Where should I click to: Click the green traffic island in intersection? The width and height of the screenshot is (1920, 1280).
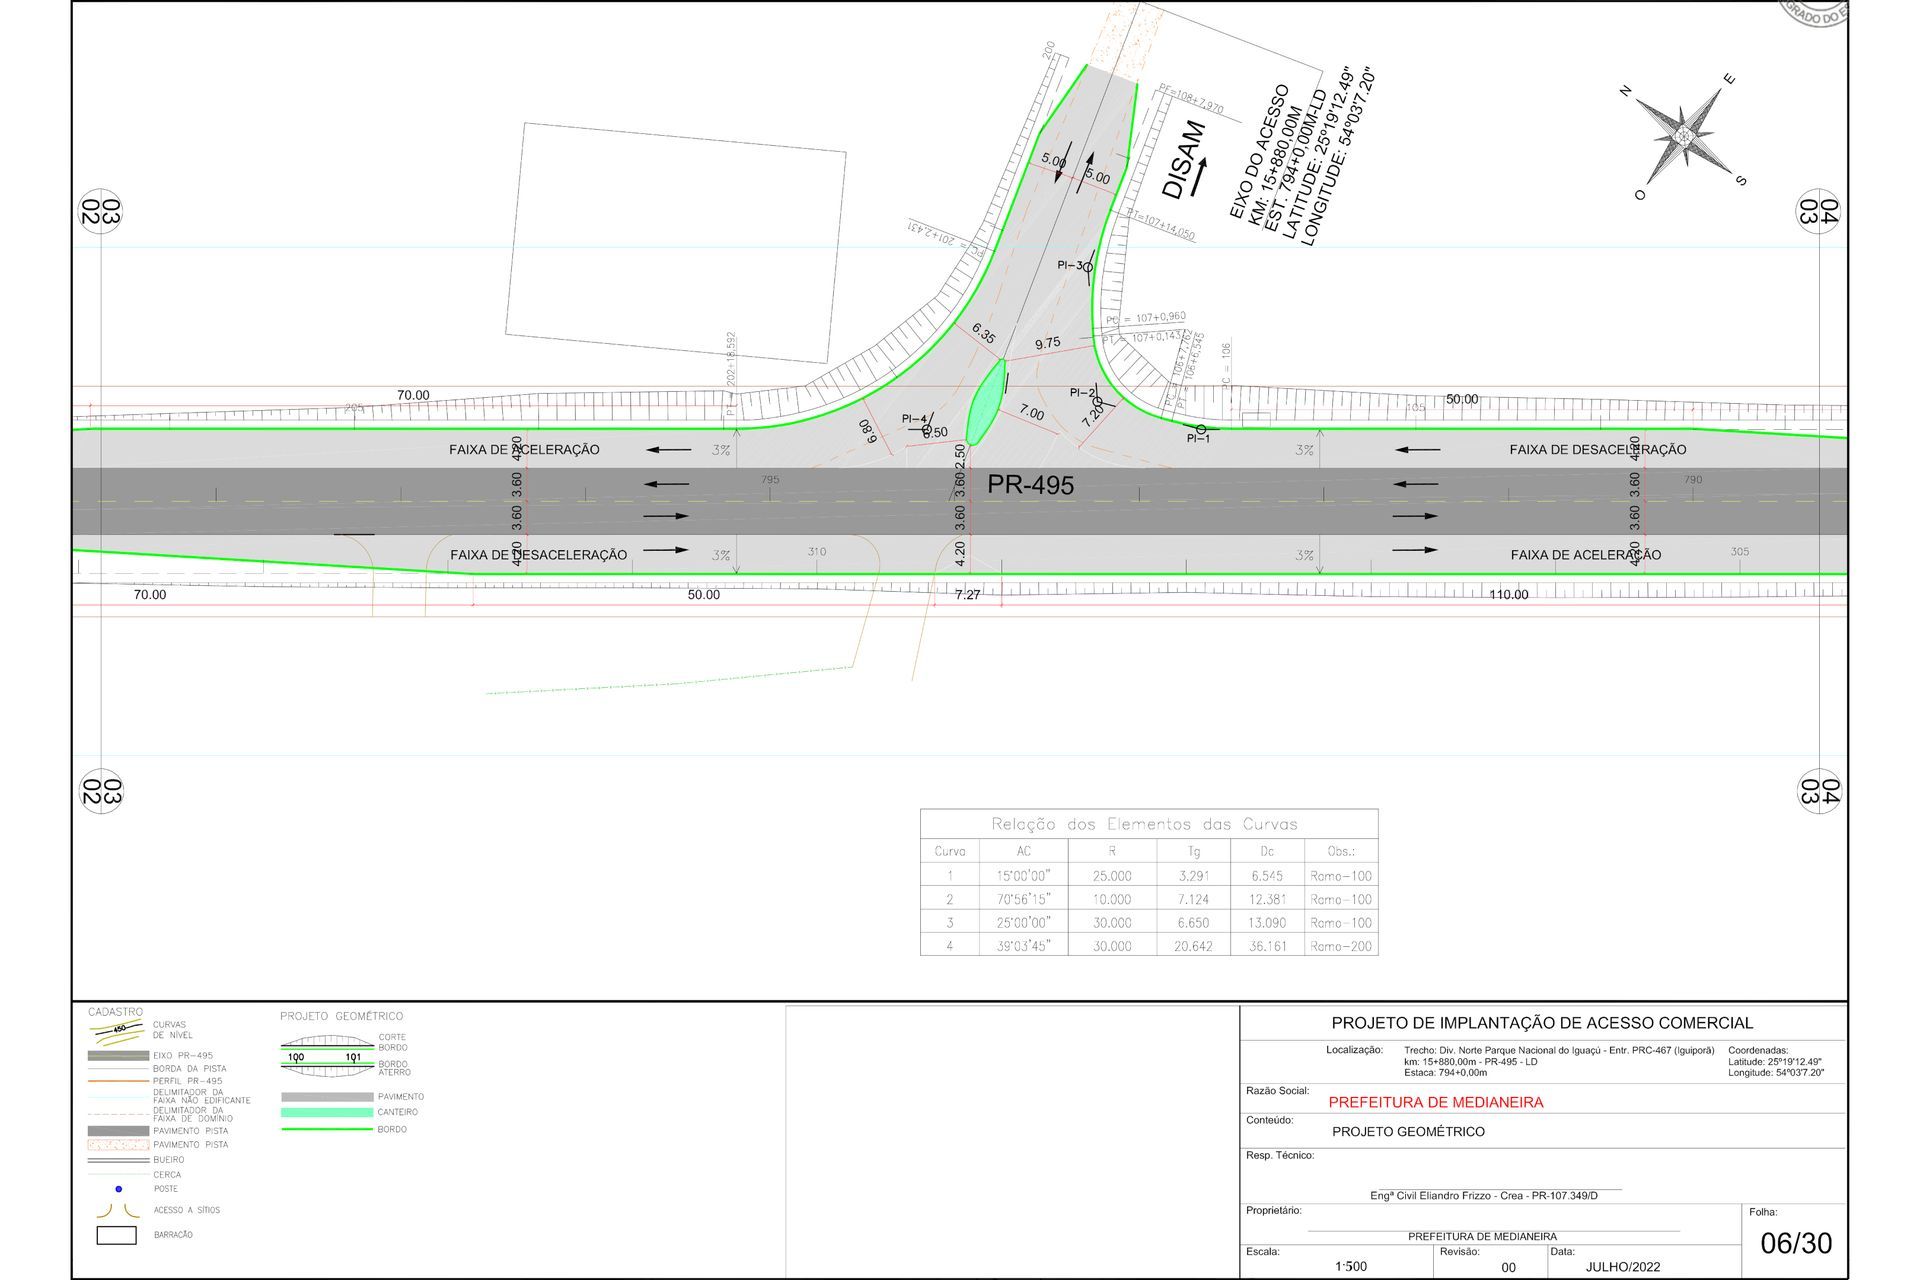tap(985, 402)
